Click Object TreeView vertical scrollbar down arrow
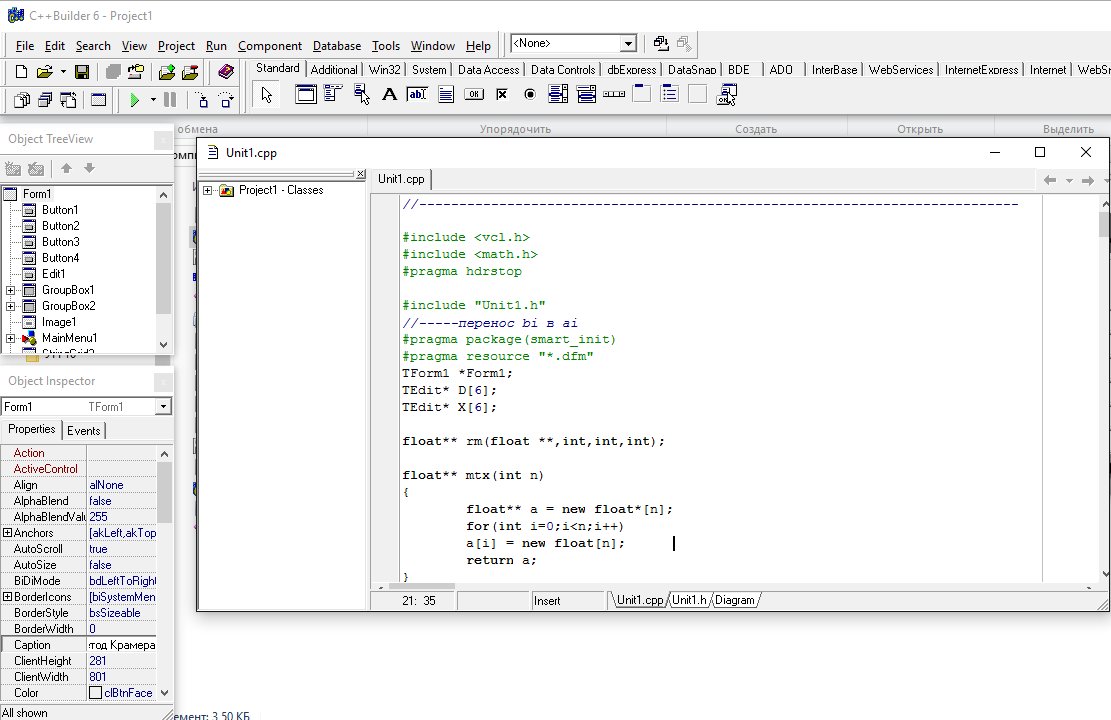This screenshot has height=720, width=1111. [164, 345]
